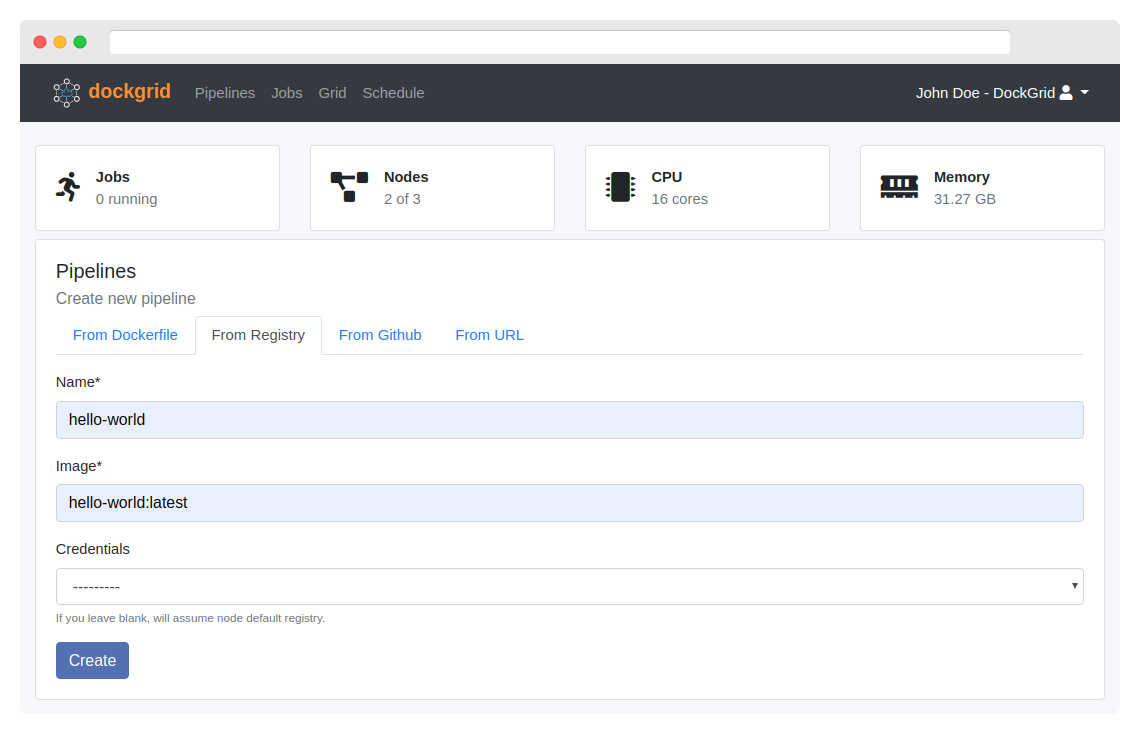1140x734 pixels.
Task: Focus the Name input field
Action: [569, 420]
